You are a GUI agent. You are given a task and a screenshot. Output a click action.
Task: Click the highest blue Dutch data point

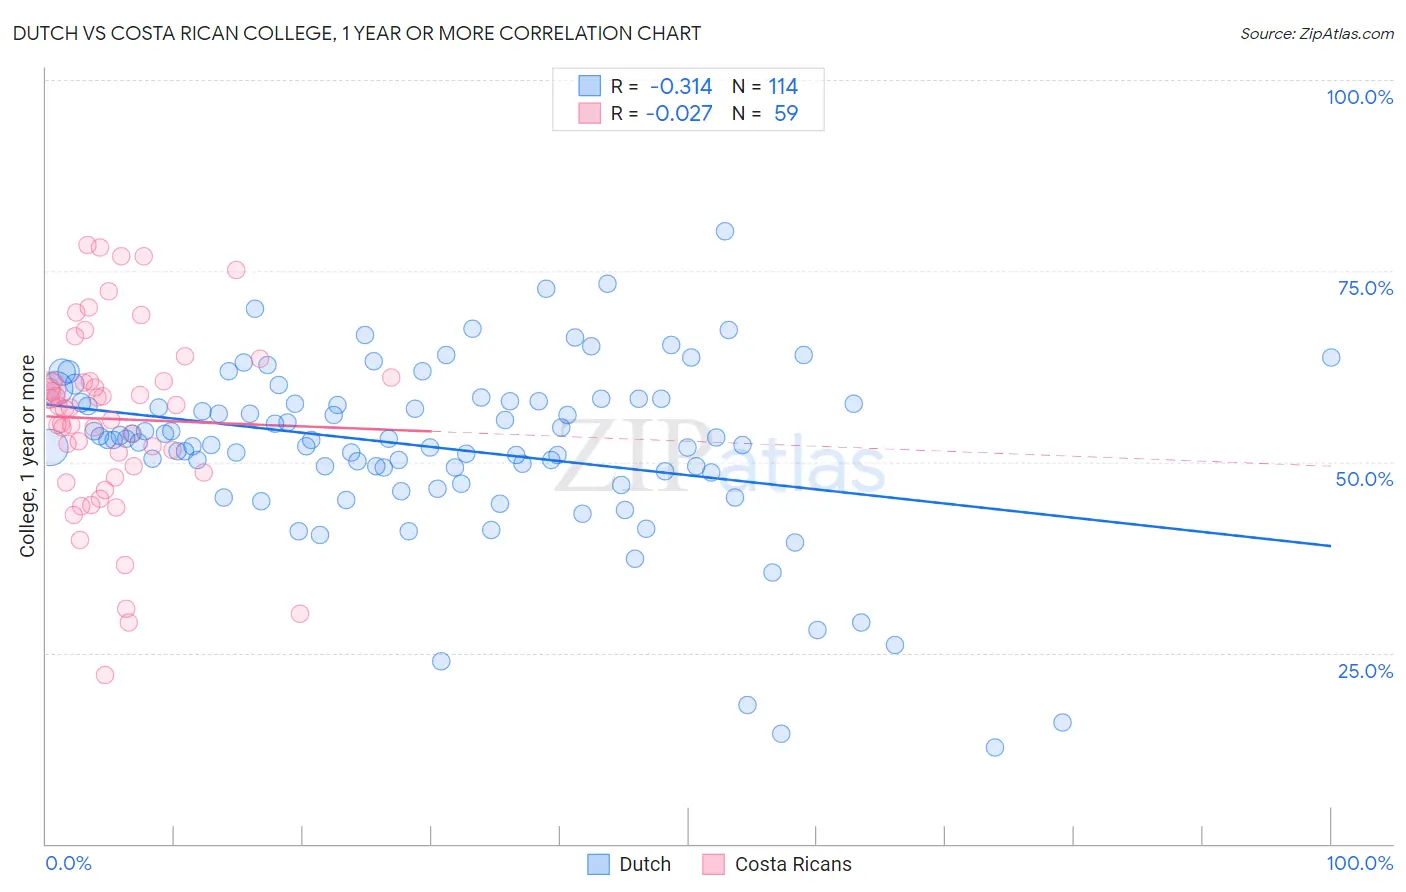(725, 231)
